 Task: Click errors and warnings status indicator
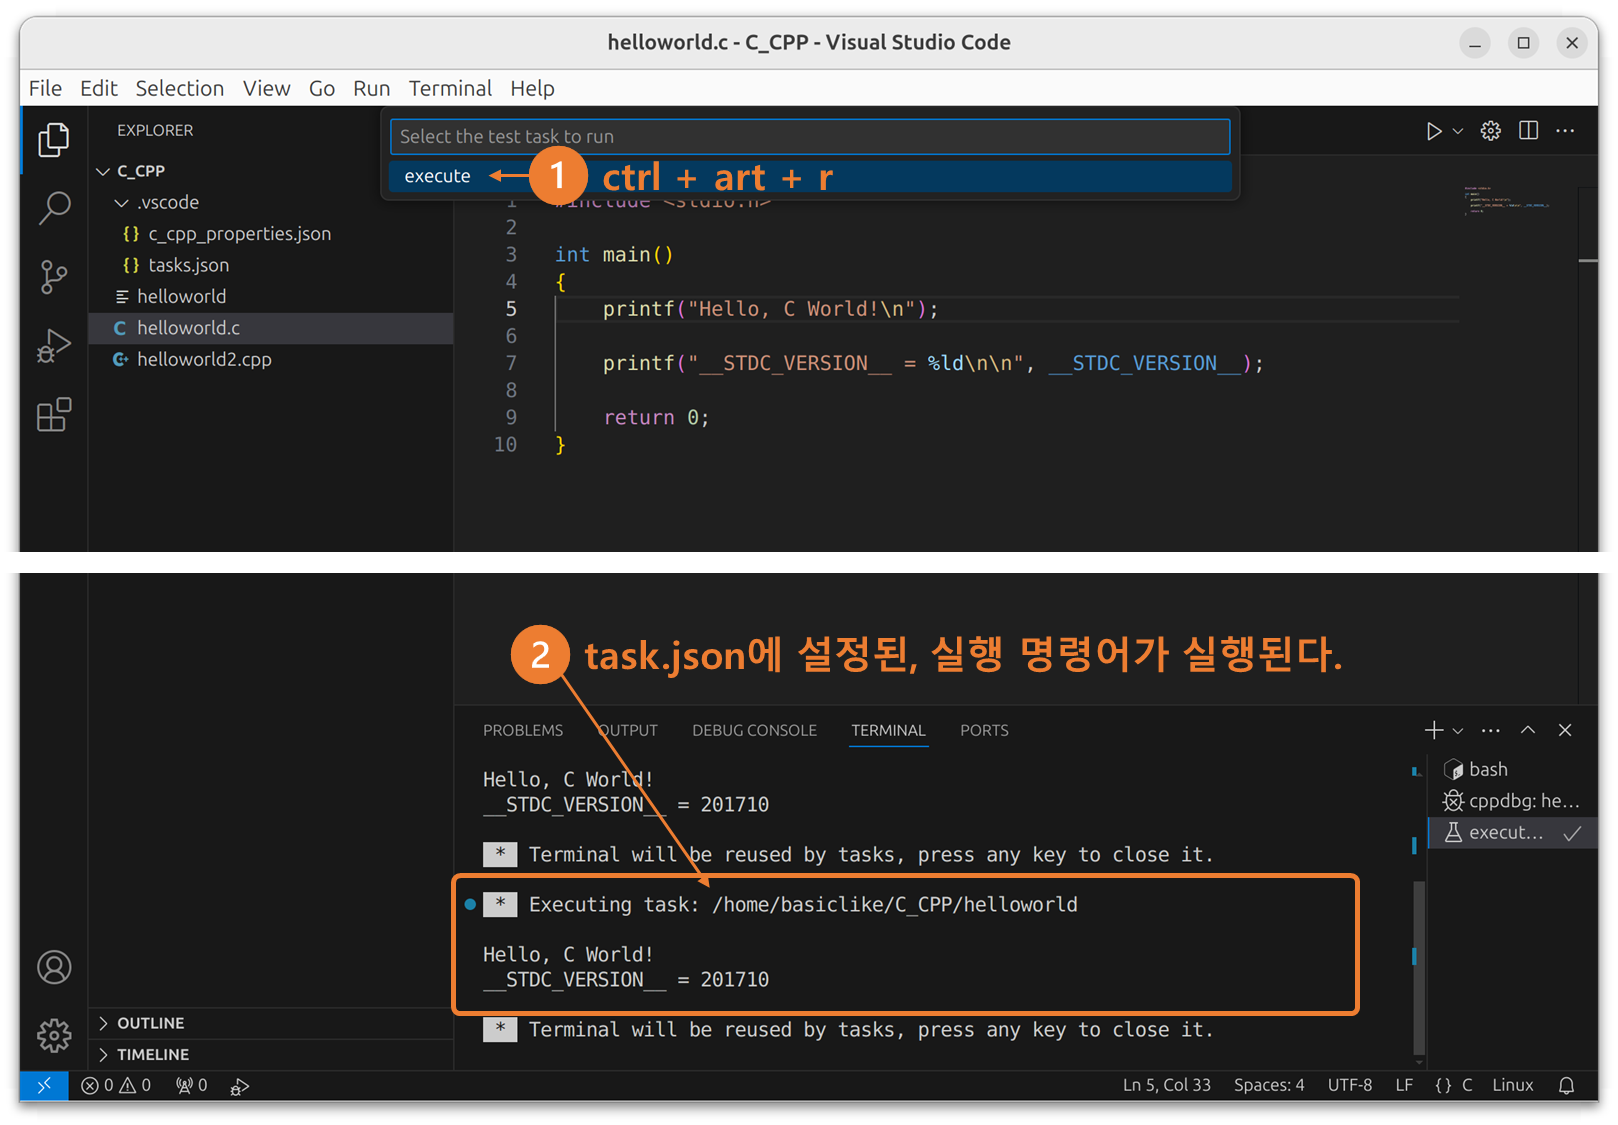[116, 1086]
